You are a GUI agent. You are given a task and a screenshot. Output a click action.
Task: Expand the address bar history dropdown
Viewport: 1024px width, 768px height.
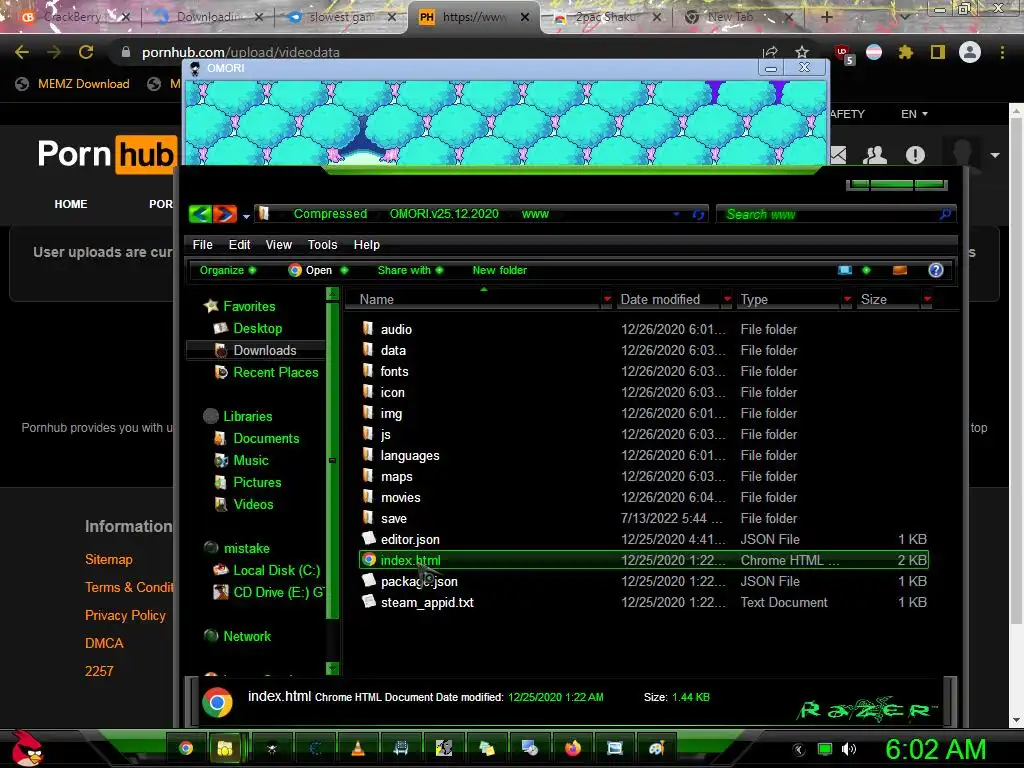(x=676, y=214)
